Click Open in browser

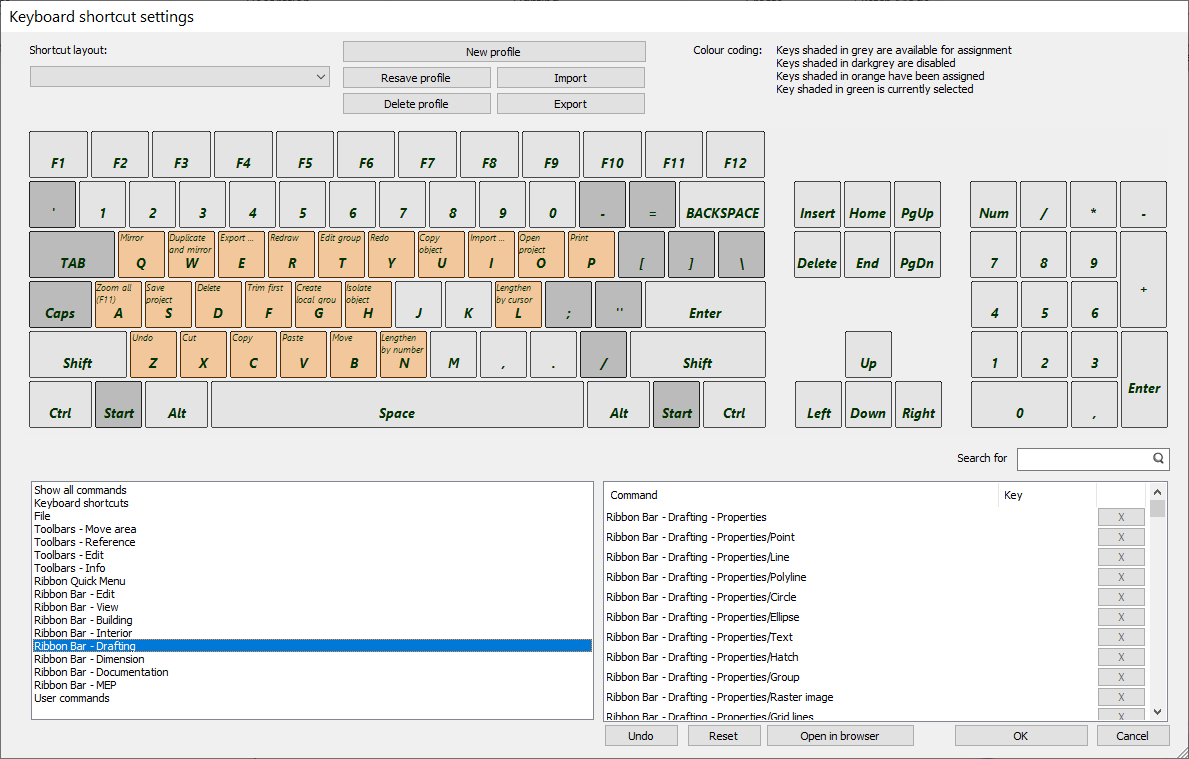click(840, 735)
